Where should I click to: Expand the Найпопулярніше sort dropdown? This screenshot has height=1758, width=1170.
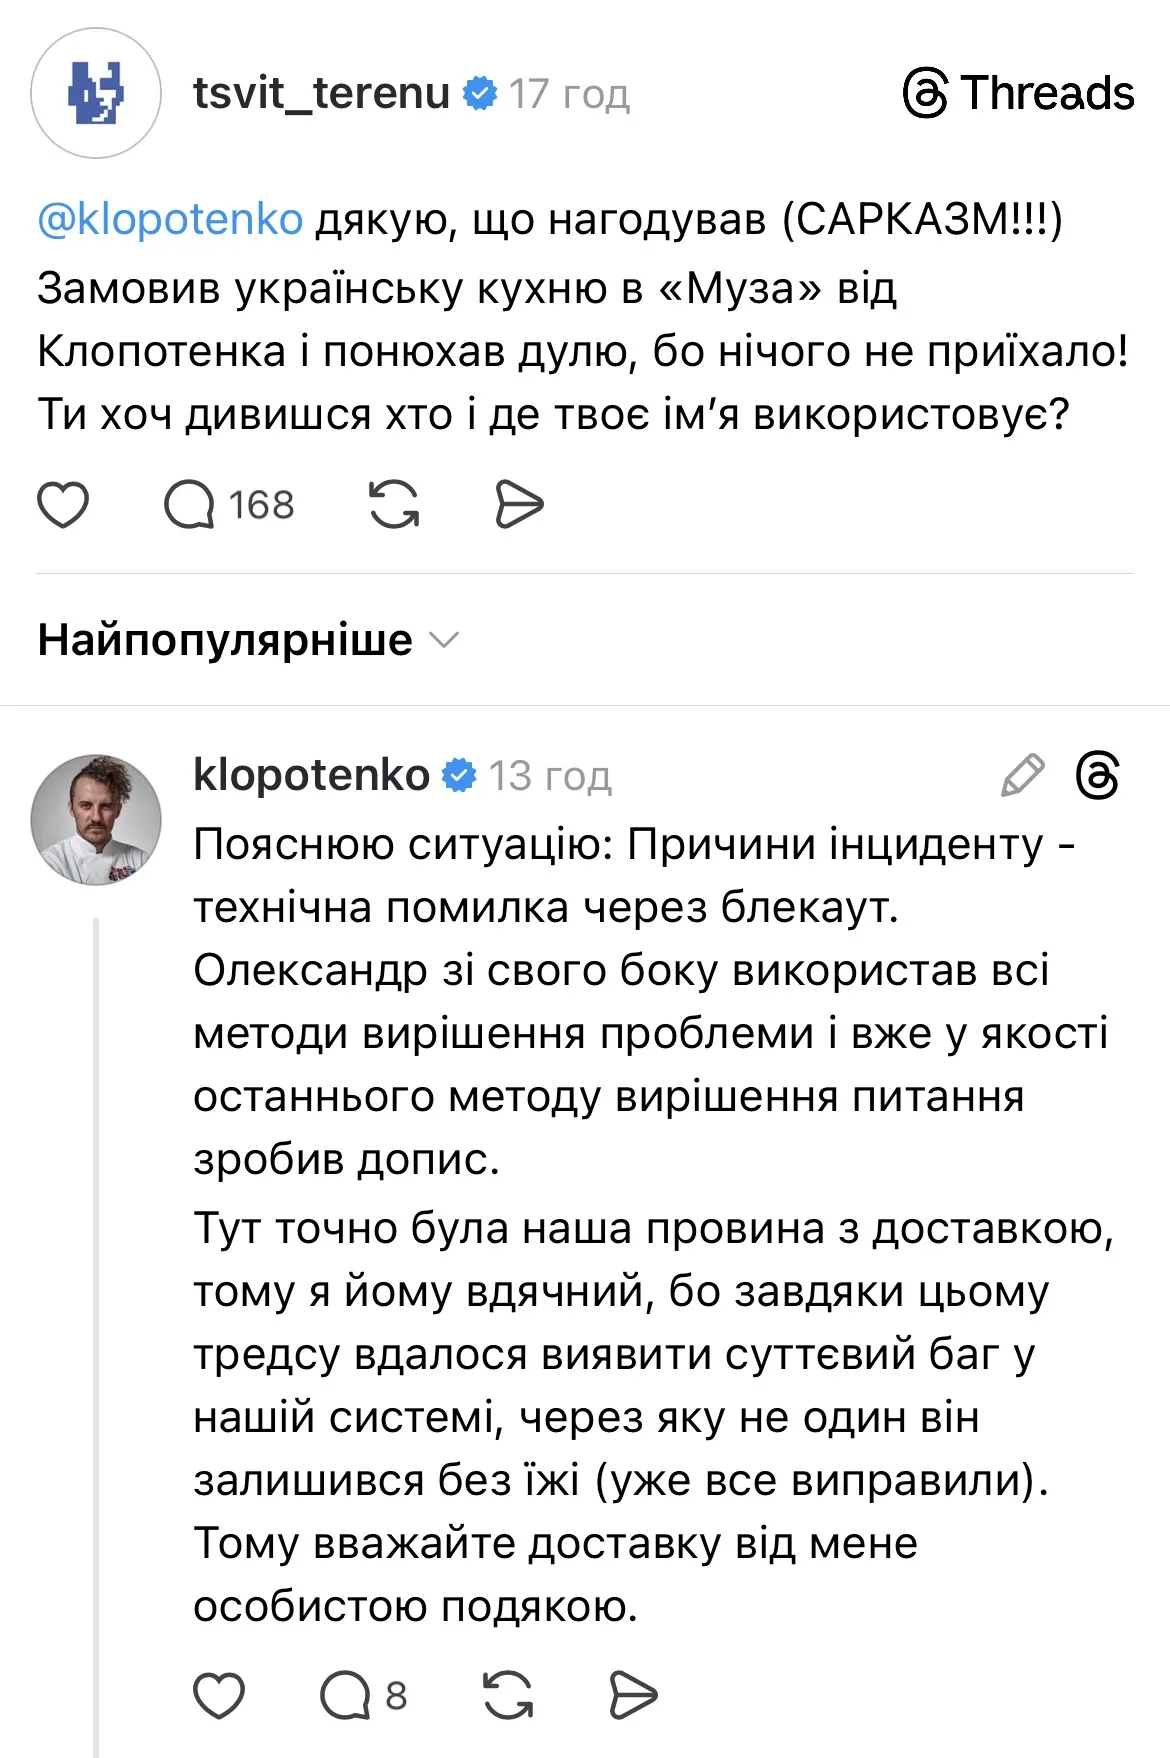225,640
